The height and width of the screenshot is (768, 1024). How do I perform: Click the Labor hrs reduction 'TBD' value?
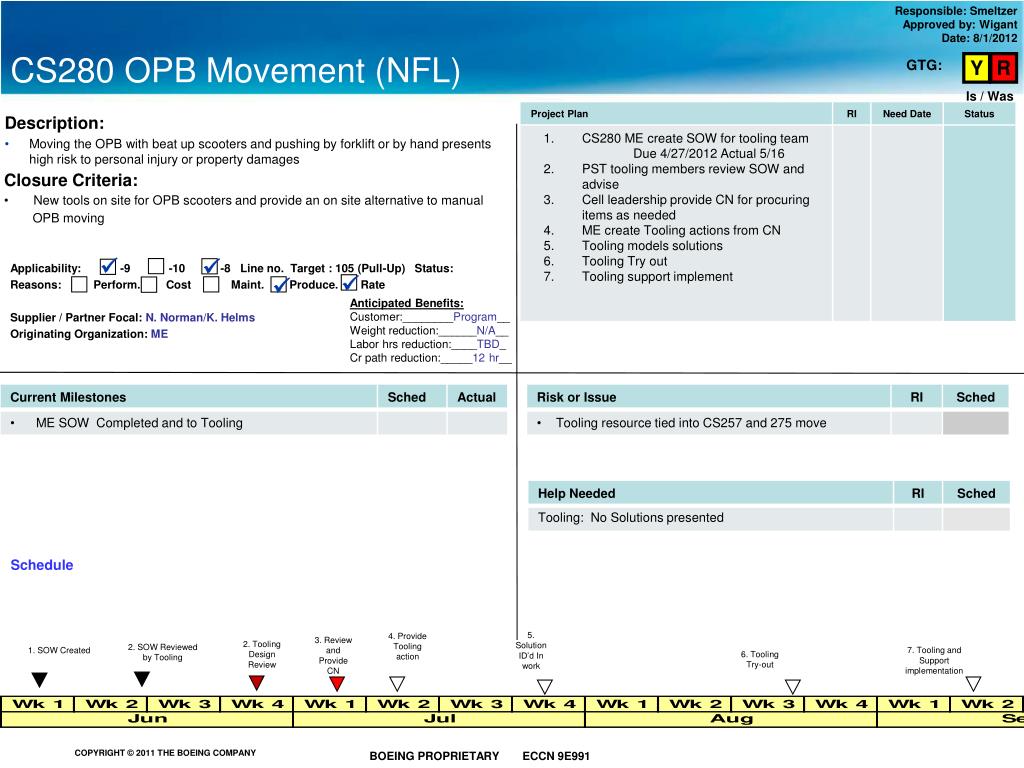click(x=488, y=344)
